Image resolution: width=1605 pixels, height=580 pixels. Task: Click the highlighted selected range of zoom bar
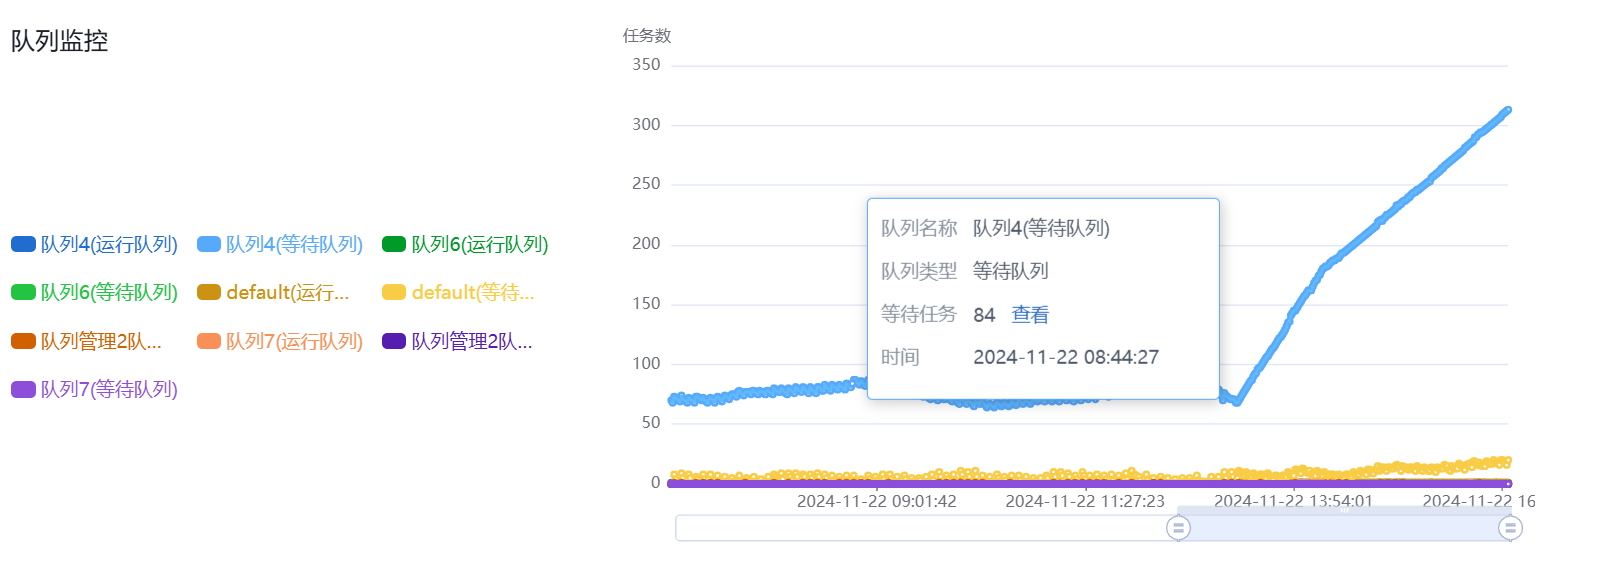pyautogui.click(x=1344, y=527)
